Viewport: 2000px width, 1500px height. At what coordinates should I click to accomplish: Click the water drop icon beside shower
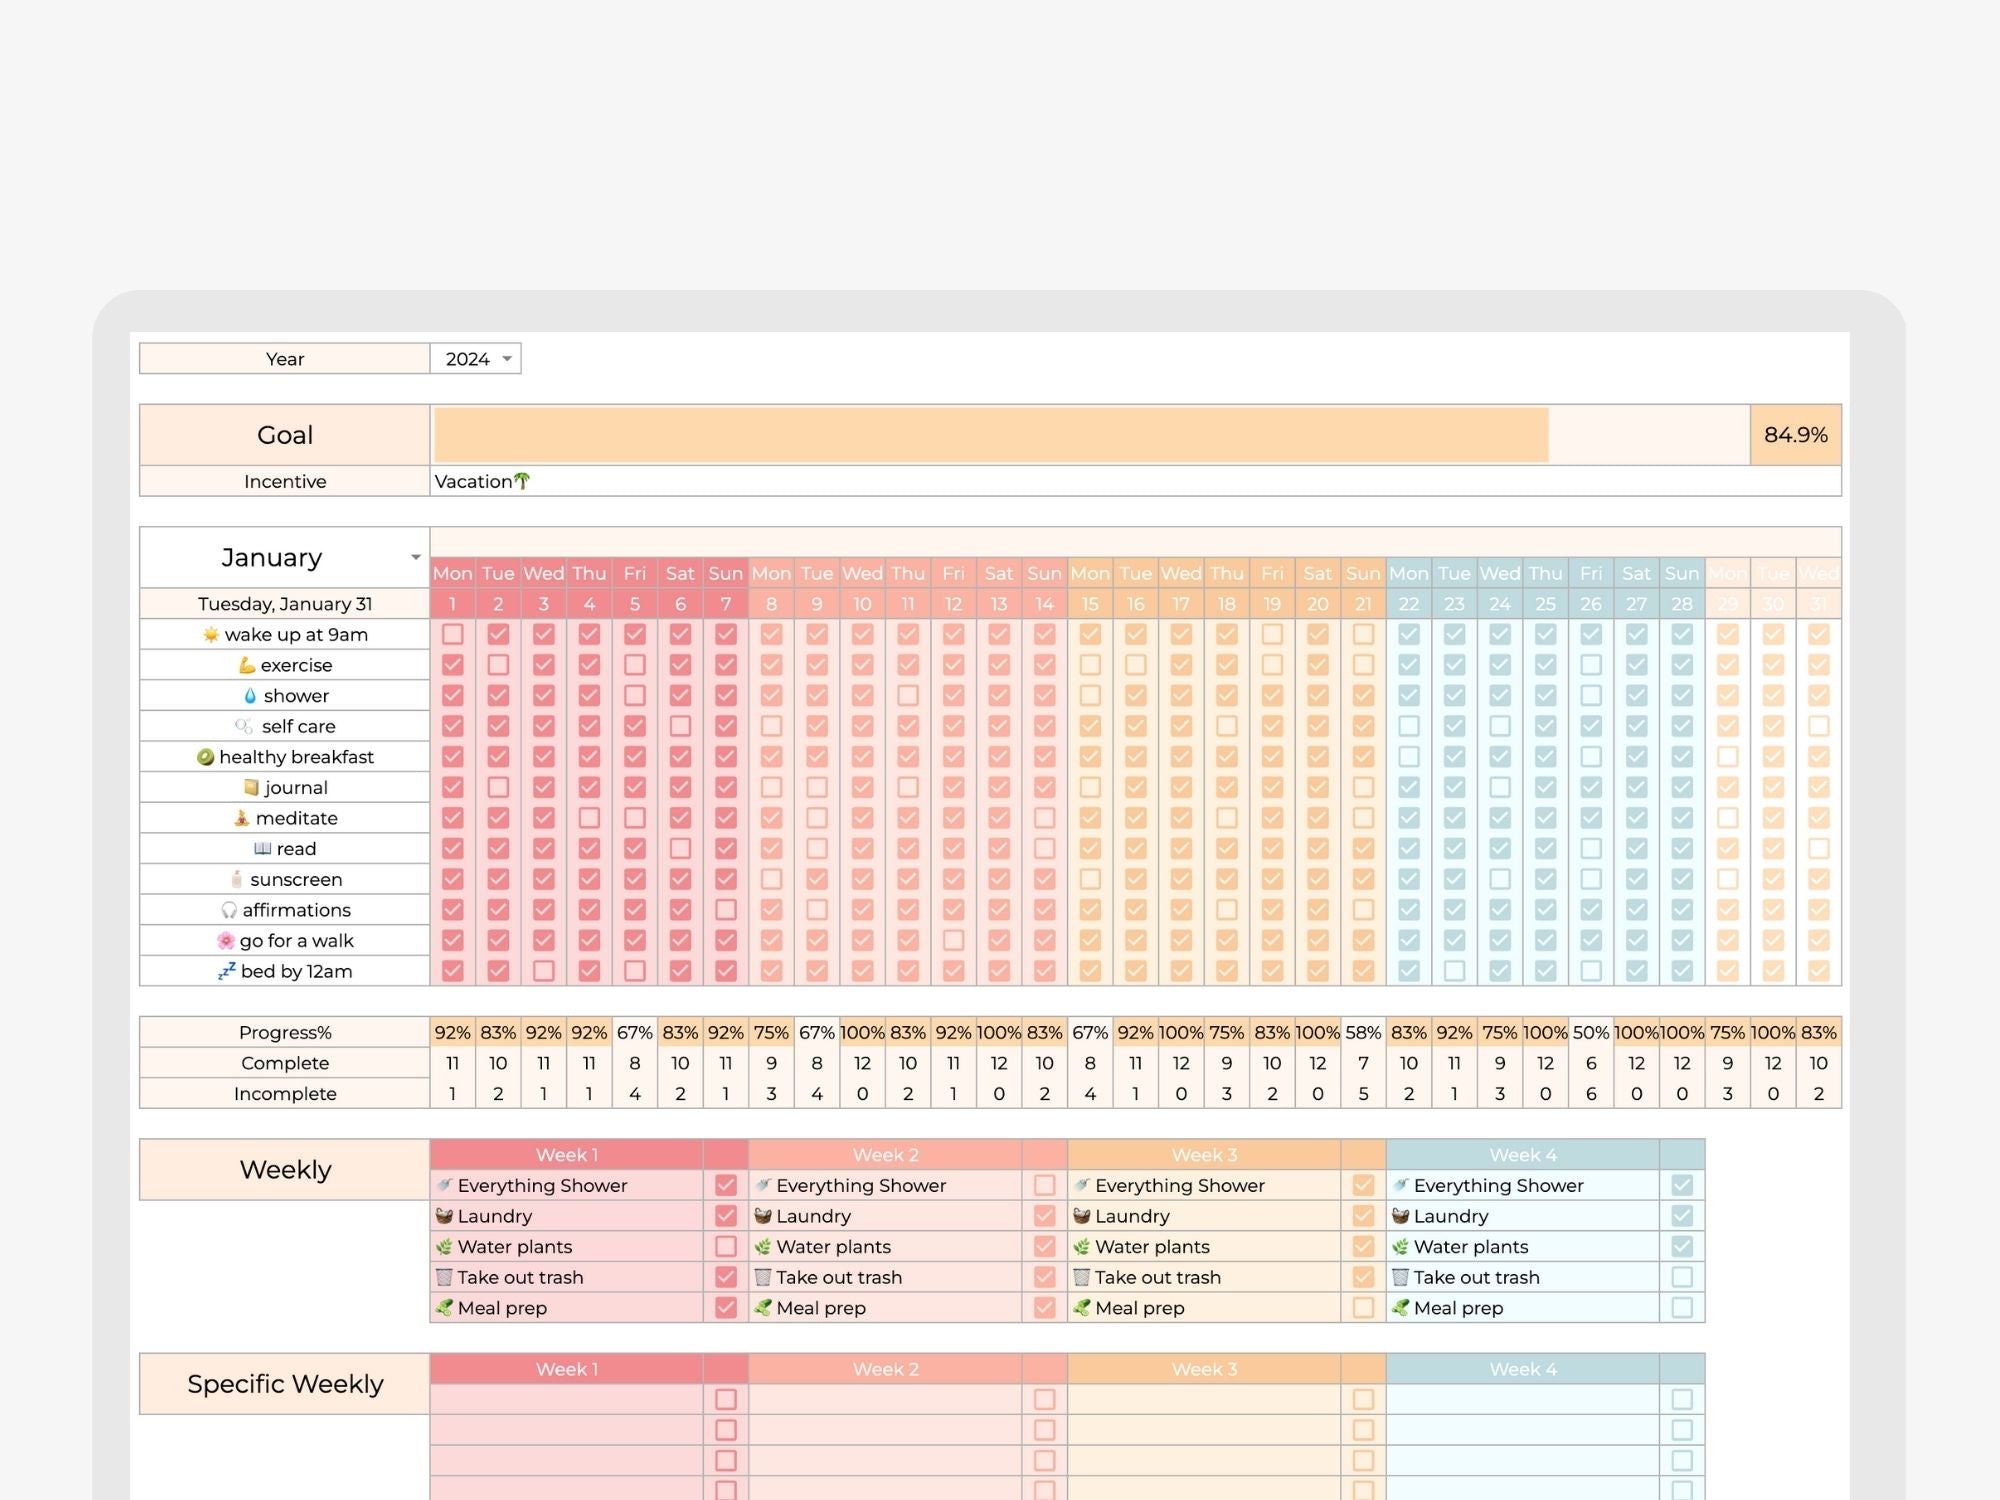tap(250, 696)
